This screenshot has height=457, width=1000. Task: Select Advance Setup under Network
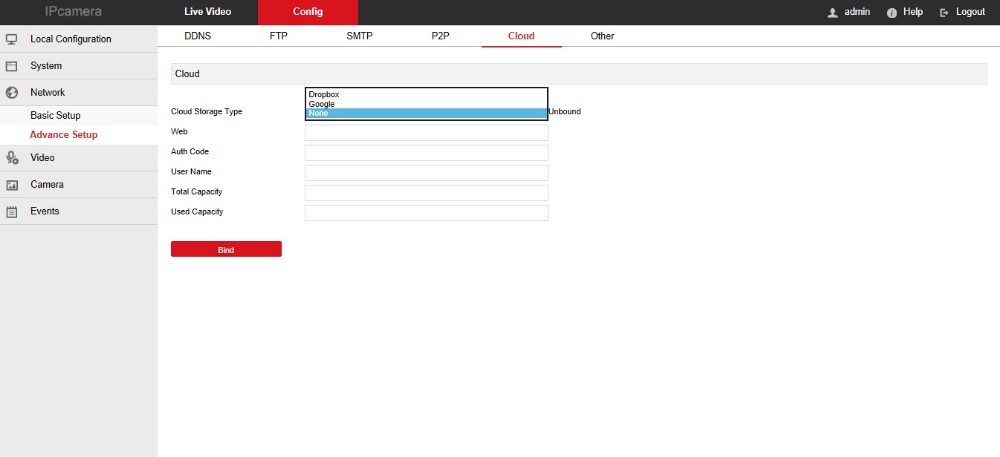click(78, 135)
